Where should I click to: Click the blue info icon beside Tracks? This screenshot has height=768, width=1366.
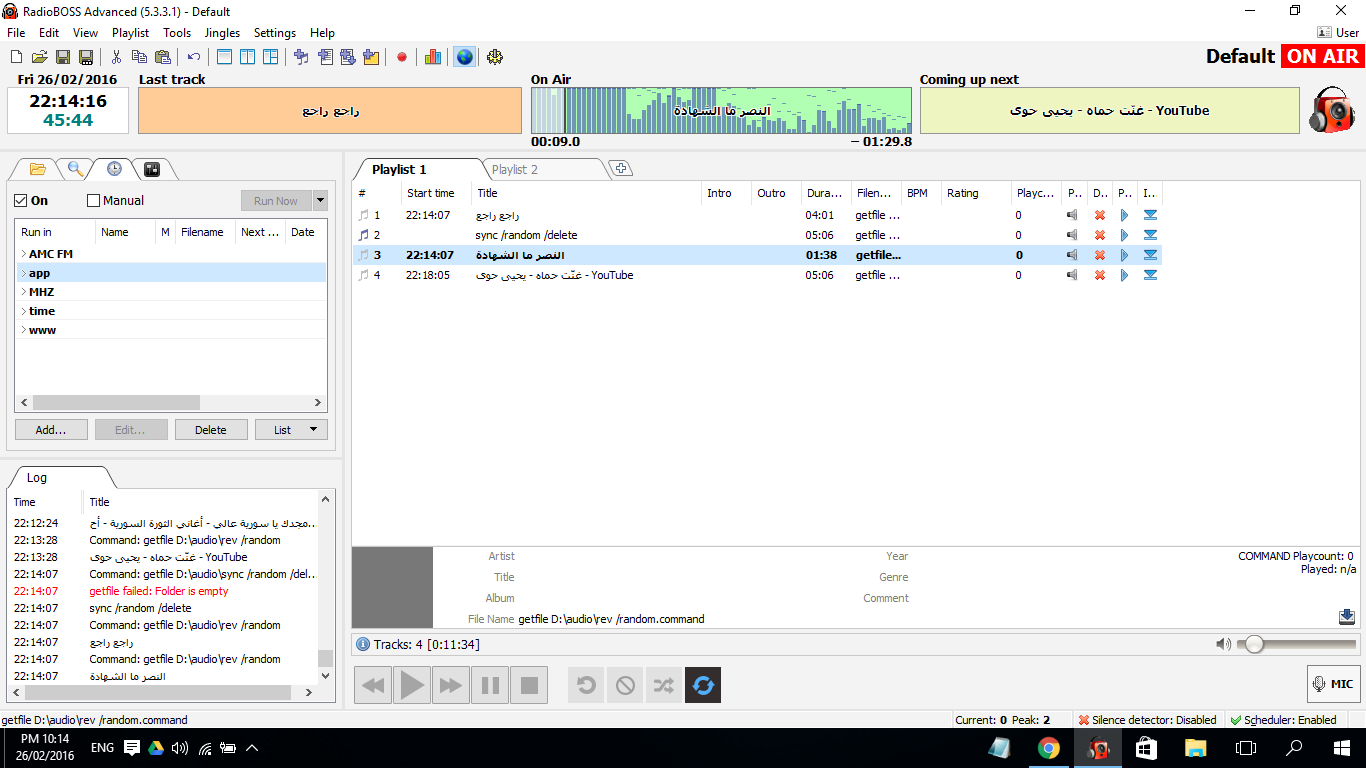coord(363,645)
